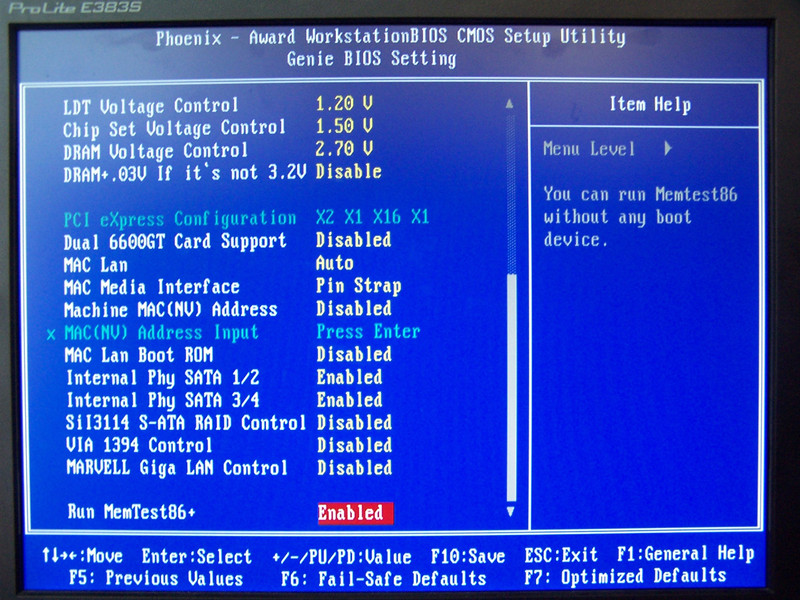The height and width of the screenshot is (600, 800).
Task: Open LDT Voltage Control 1.20 V value
Action: (x=344, y=104)
